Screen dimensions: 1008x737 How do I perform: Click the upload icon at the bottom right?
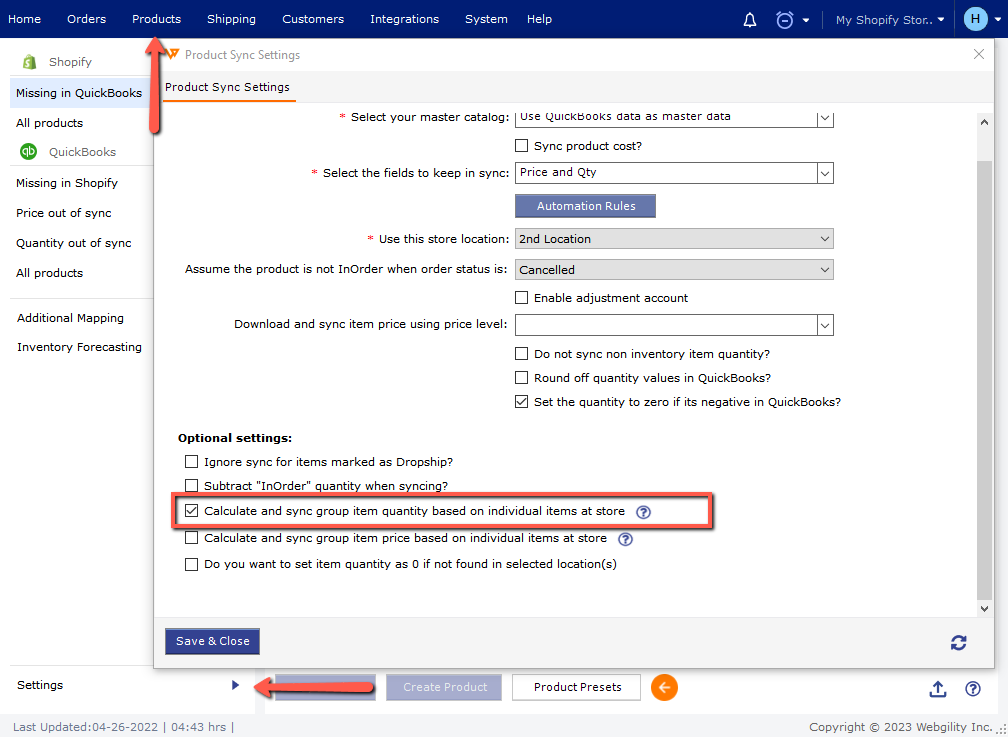point(938,689)
